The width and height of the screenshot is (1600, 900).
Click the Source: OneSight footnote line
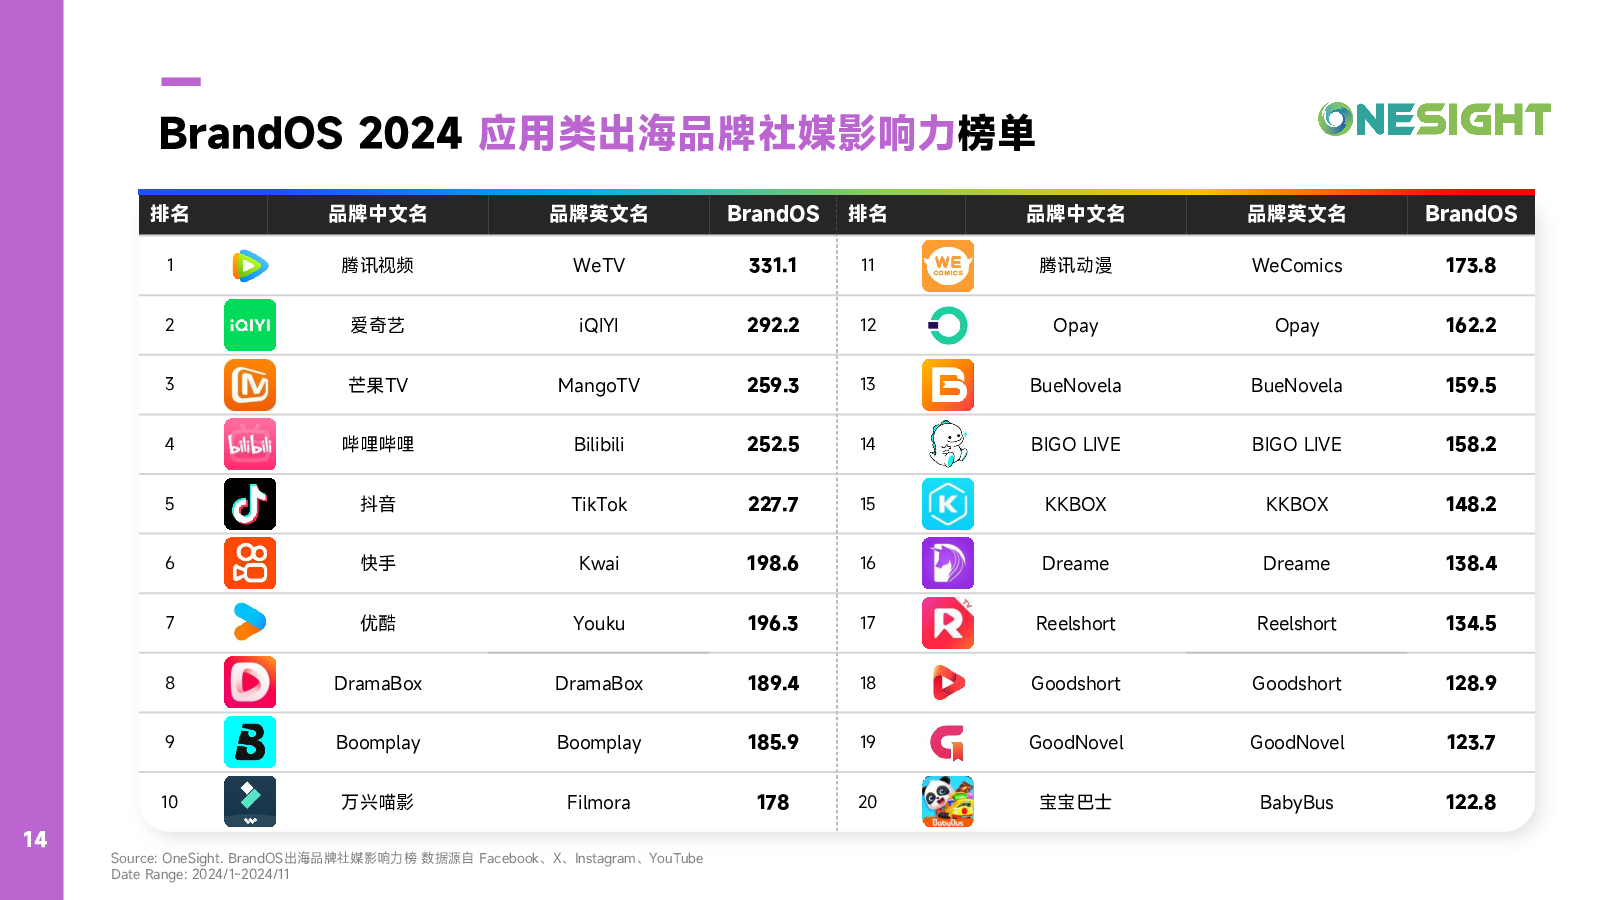coord(407,858)
